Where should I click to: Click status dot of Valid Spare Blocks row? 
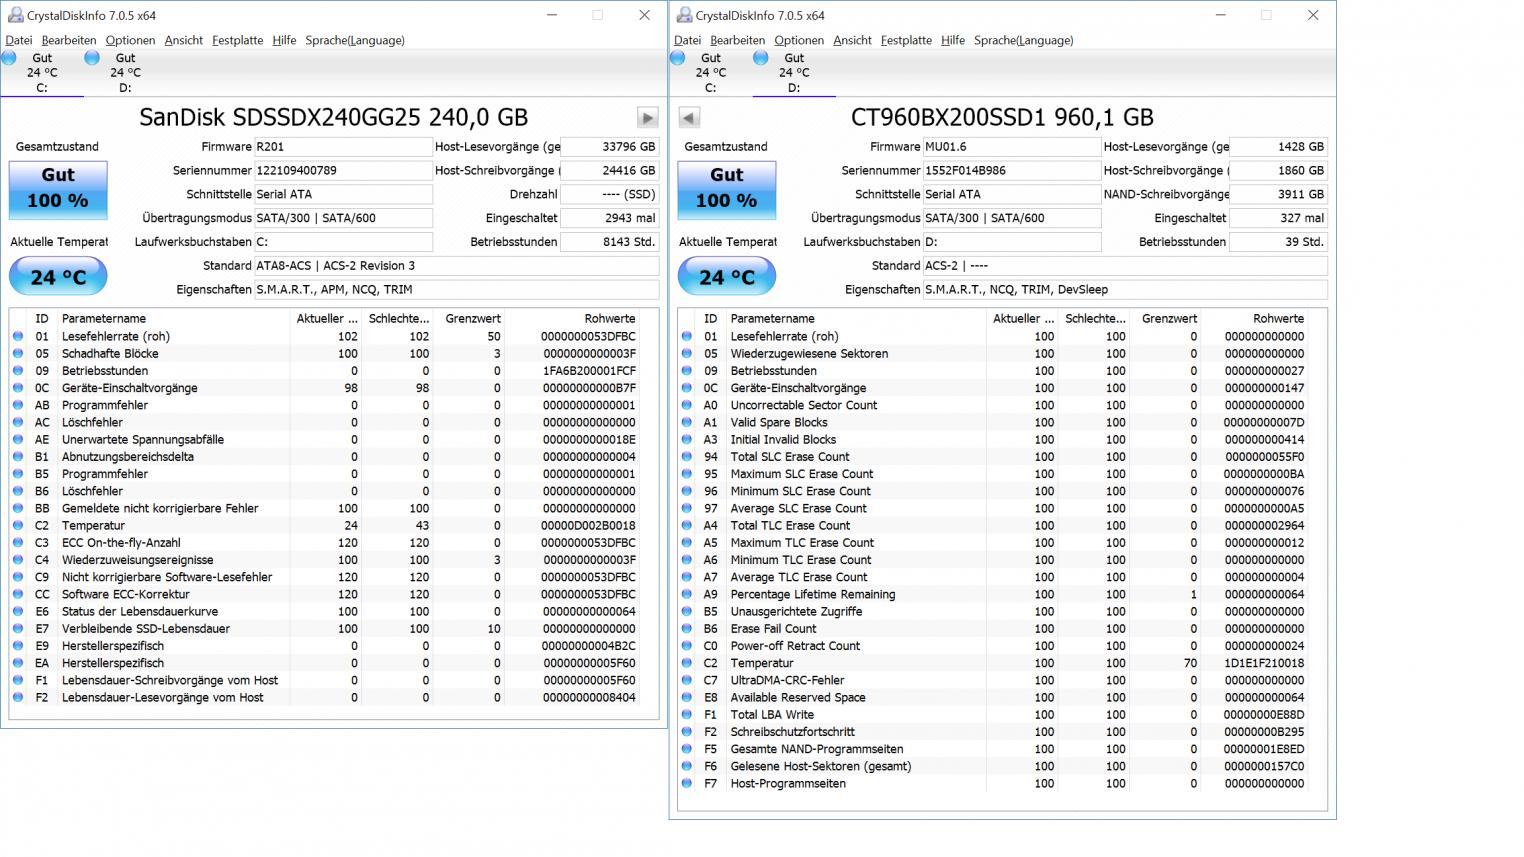tap(687, 423)
